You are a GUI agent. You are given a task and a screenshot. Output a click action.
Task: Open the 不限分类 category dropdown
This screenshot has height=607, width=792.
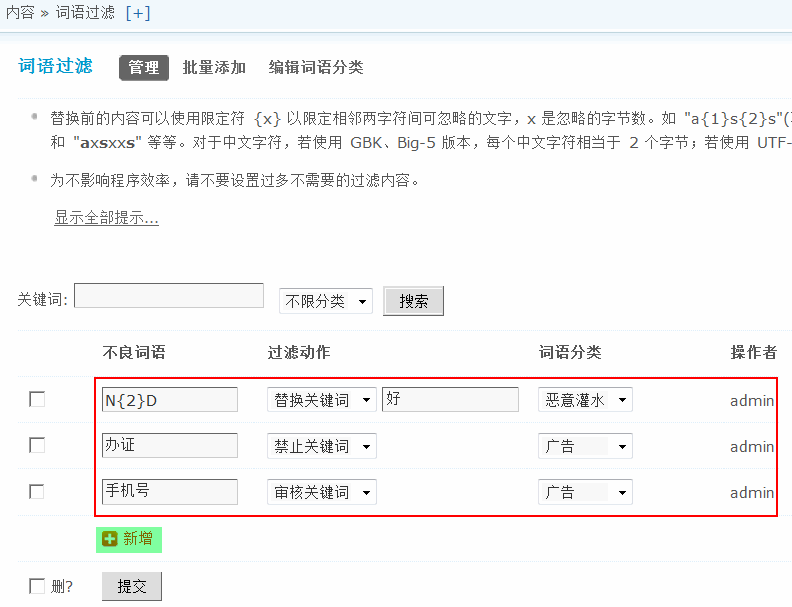[325, 301]
